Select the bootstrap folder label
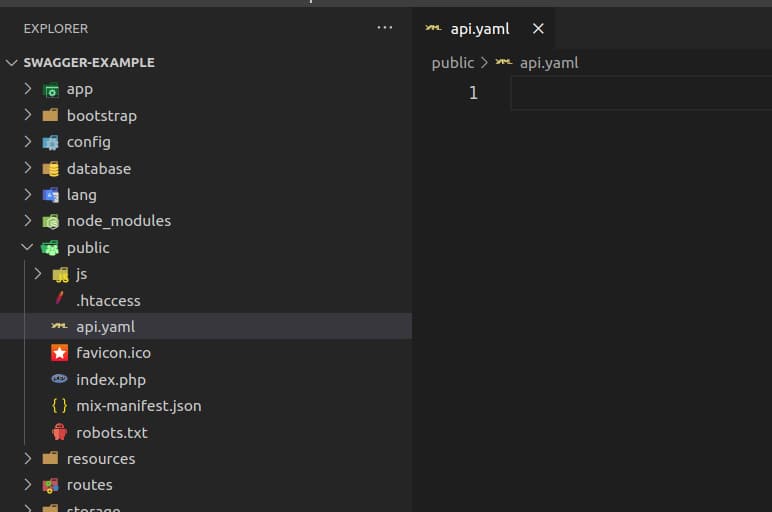The image size is (772, 512). tap(102, 116)
